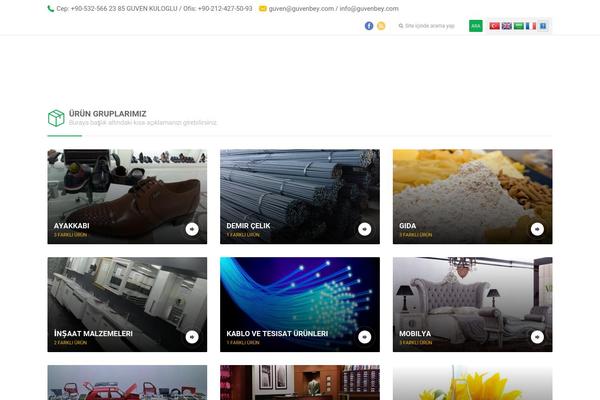Open the wooden interior product group thumbnail
Image resolution: width=600 pixels, height=400 pixels.
(300, 382)
